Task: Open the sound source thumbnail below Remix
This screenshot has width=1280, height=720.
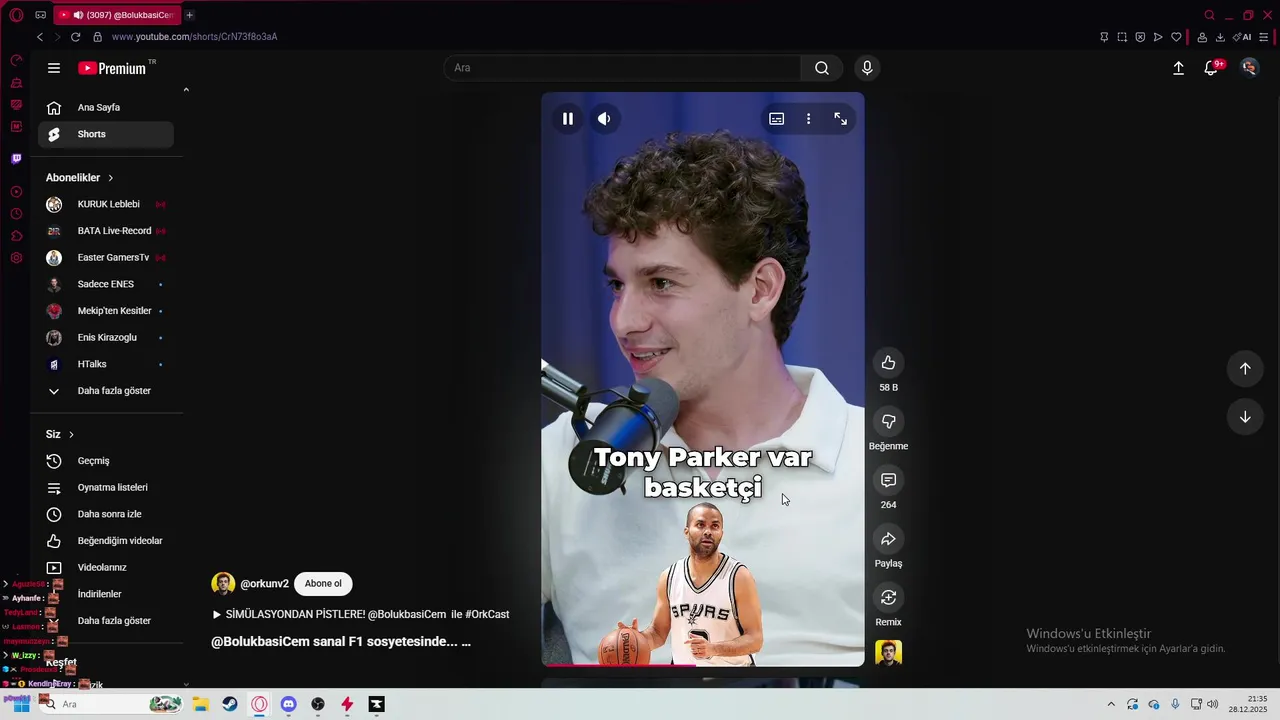Action: click(x=888, y=653)
